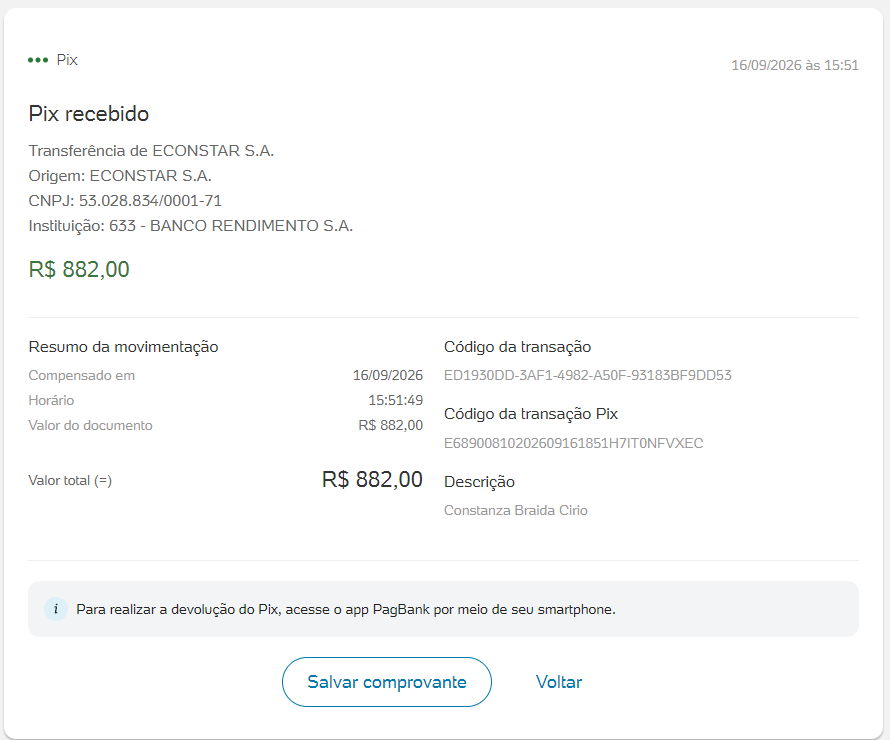Save receipt with Salvar comprovante button
Image resolution: width=890 pixels, height=740 pixels.
pos(387,682)
